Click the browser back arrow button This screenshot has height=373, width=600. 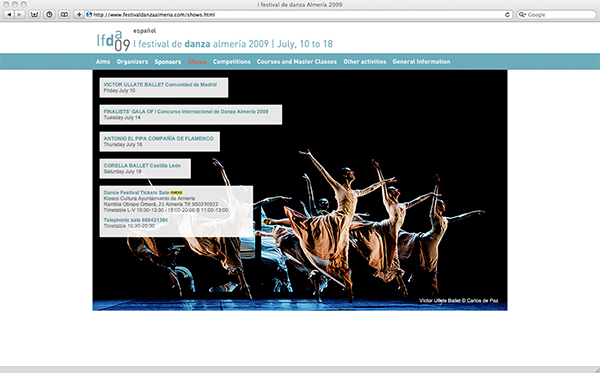pyautogui.click(x=9, y=15)
